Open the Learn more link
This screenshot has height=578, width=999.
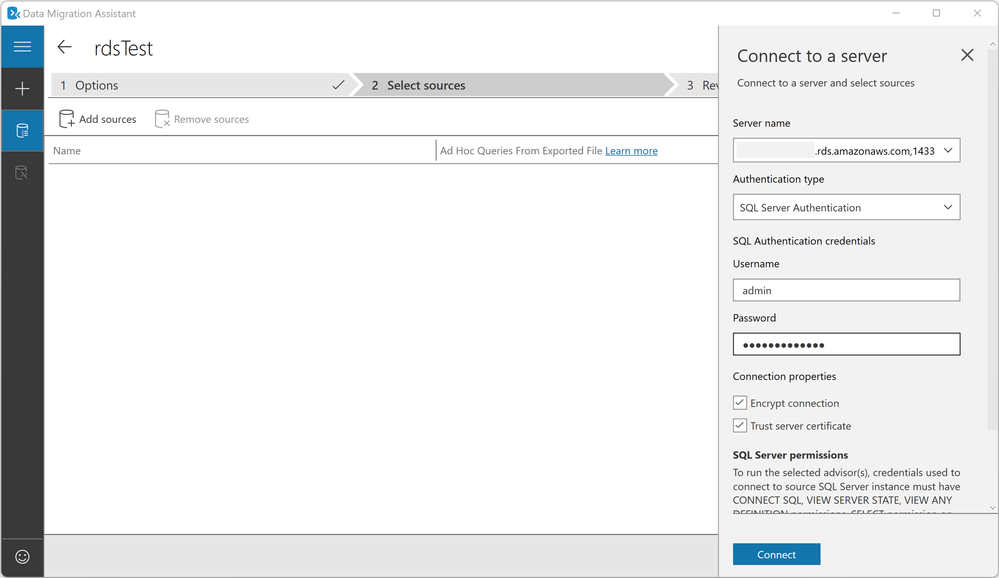click(x=631, y=151)
